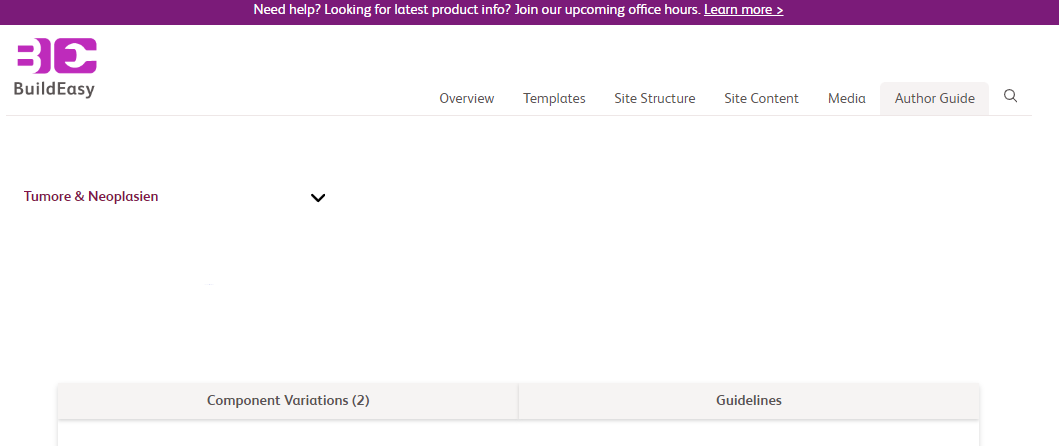Open the Learn more link in banner
Screen dimensions: 1059x446
[744, 10]
